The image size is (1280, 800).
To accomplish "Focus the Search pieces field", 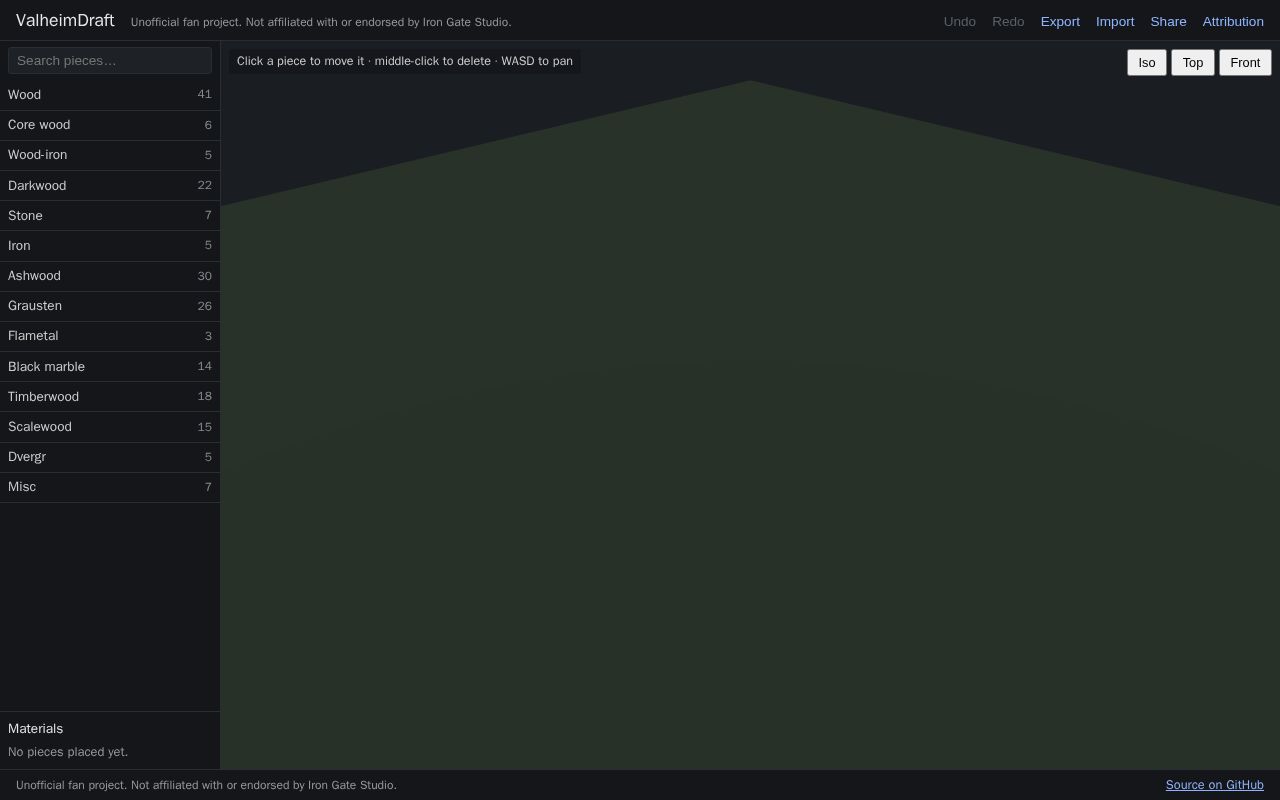I will click(110, 61).
